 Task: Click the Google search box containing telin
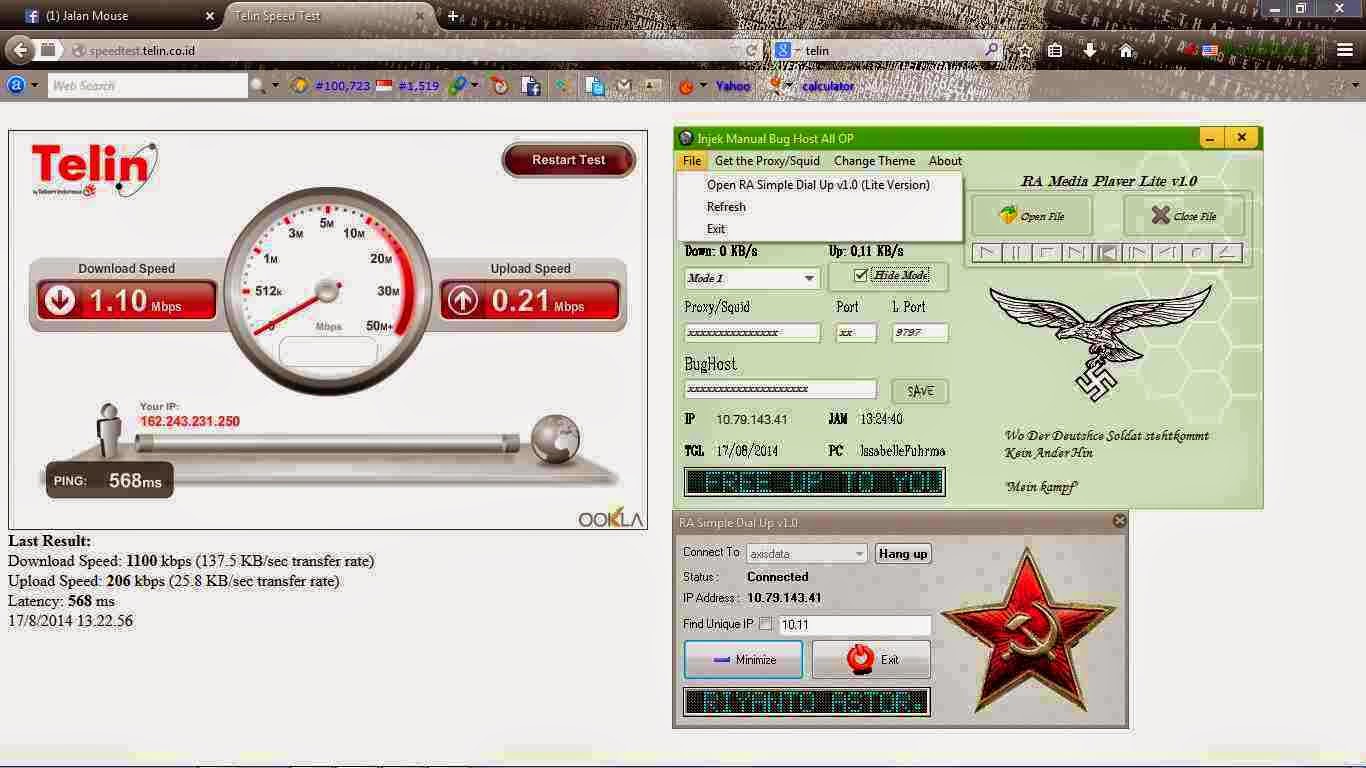(x=885, y=51)
